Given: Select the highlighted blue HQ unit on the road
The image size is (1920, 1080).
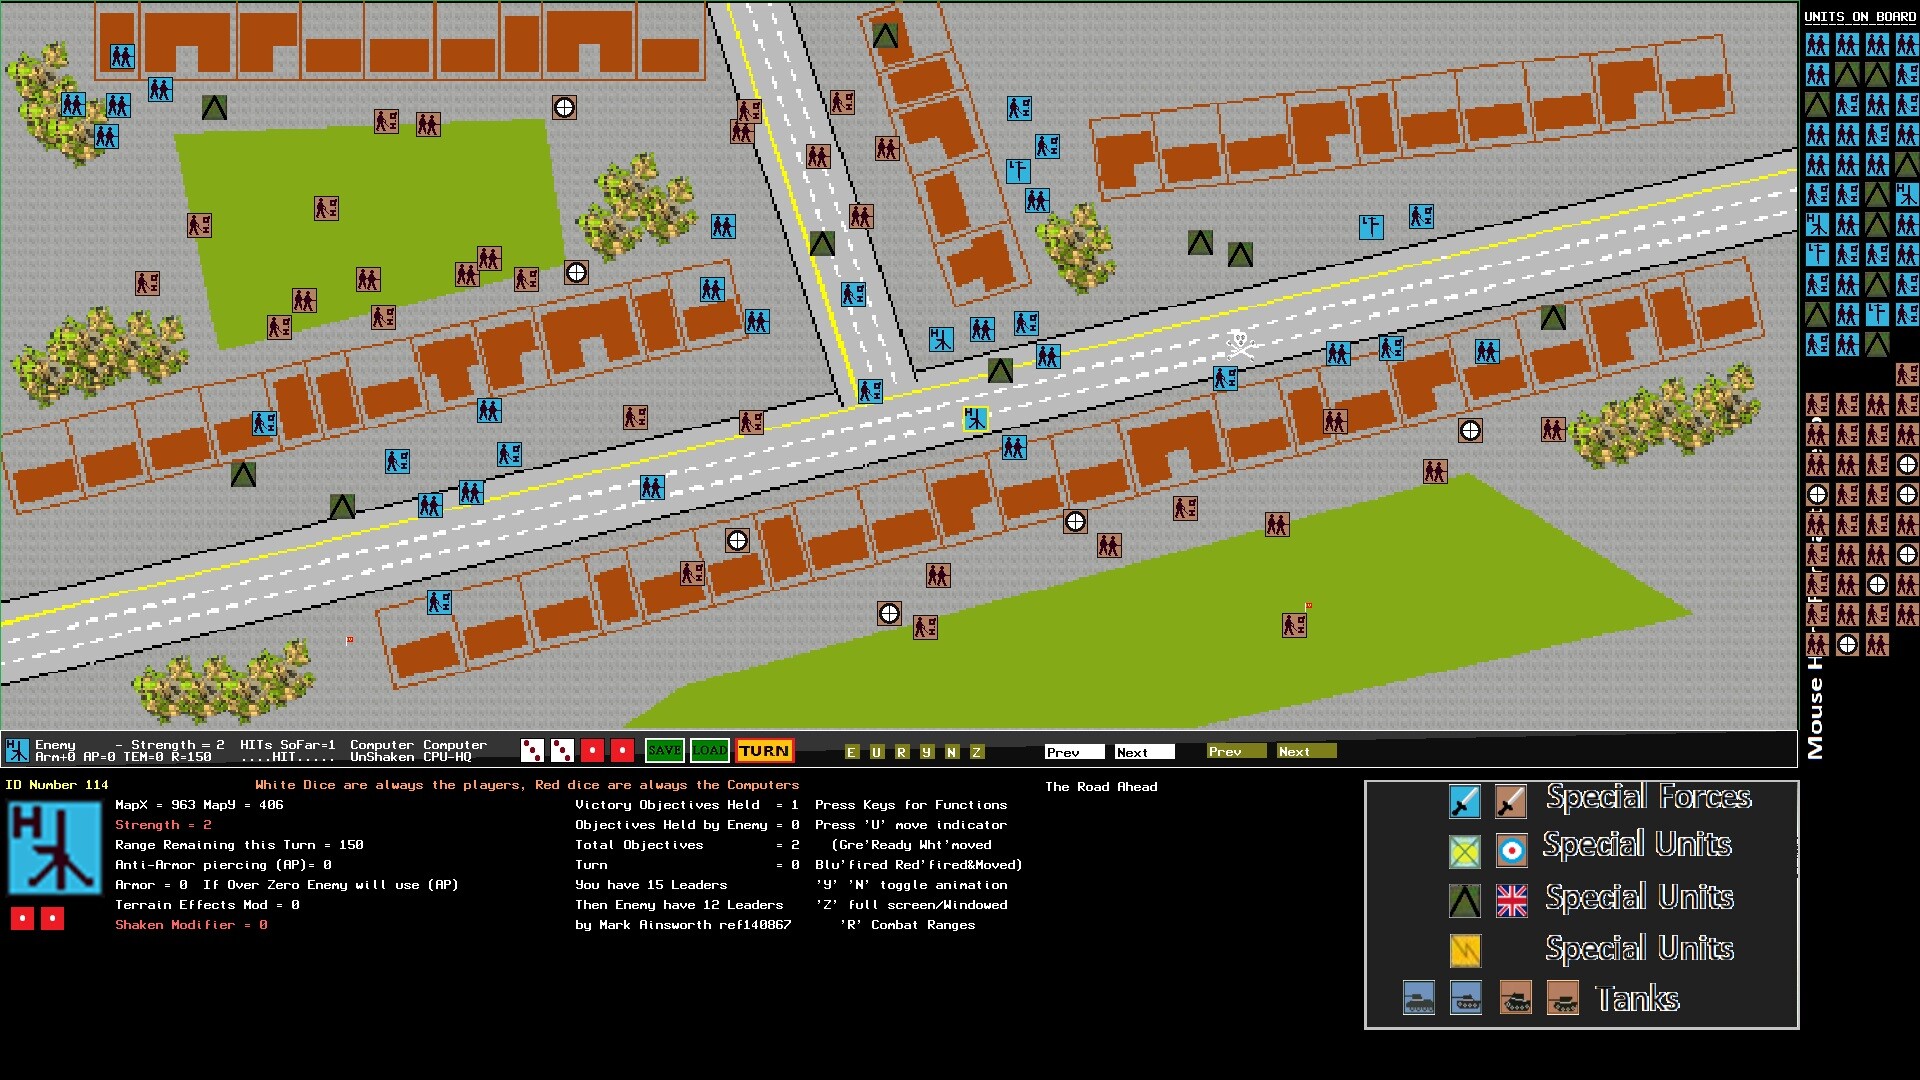Looking at the screenshot, I should (x=974, y=419).
